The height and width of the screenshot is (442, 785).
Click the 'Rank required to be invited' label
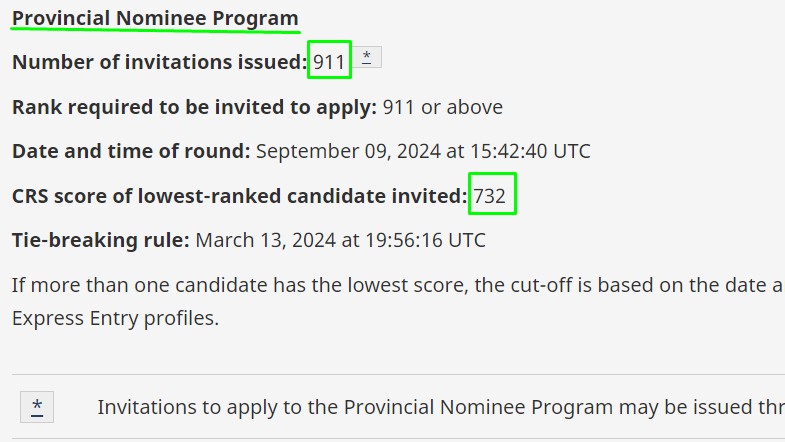(x=194, y=107)
